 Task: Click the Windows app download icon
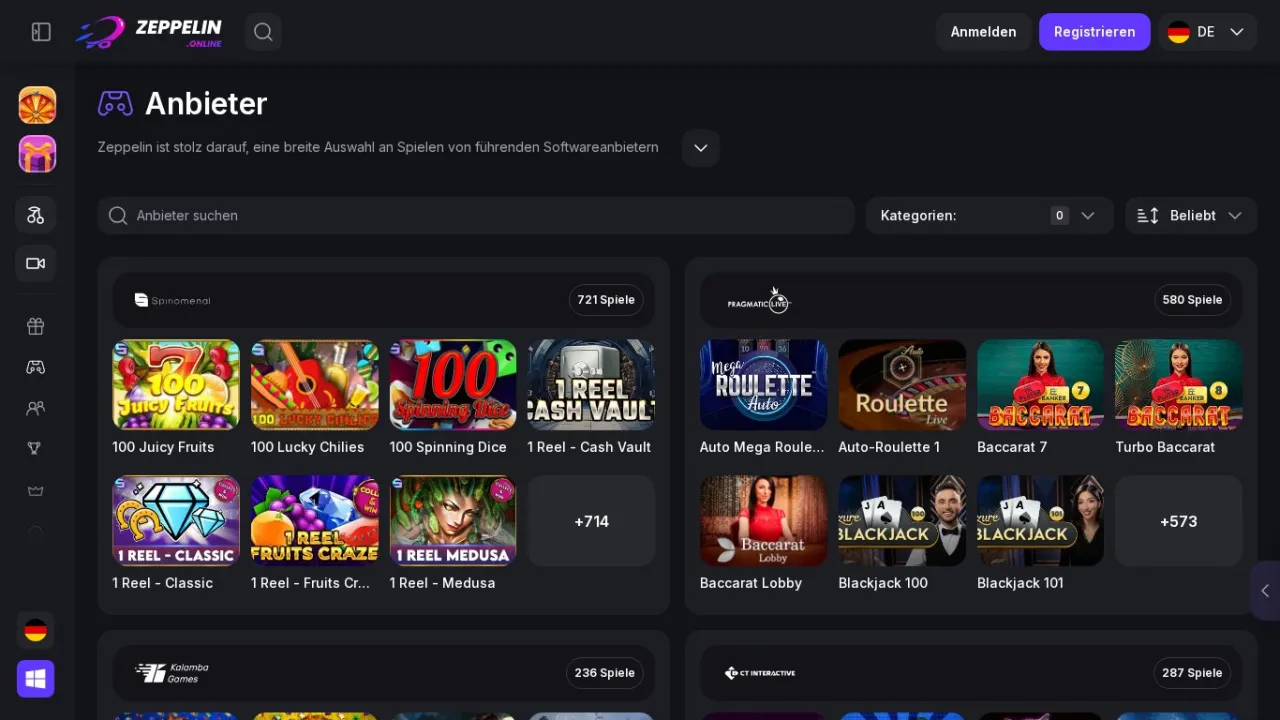[x=36, y=679]
